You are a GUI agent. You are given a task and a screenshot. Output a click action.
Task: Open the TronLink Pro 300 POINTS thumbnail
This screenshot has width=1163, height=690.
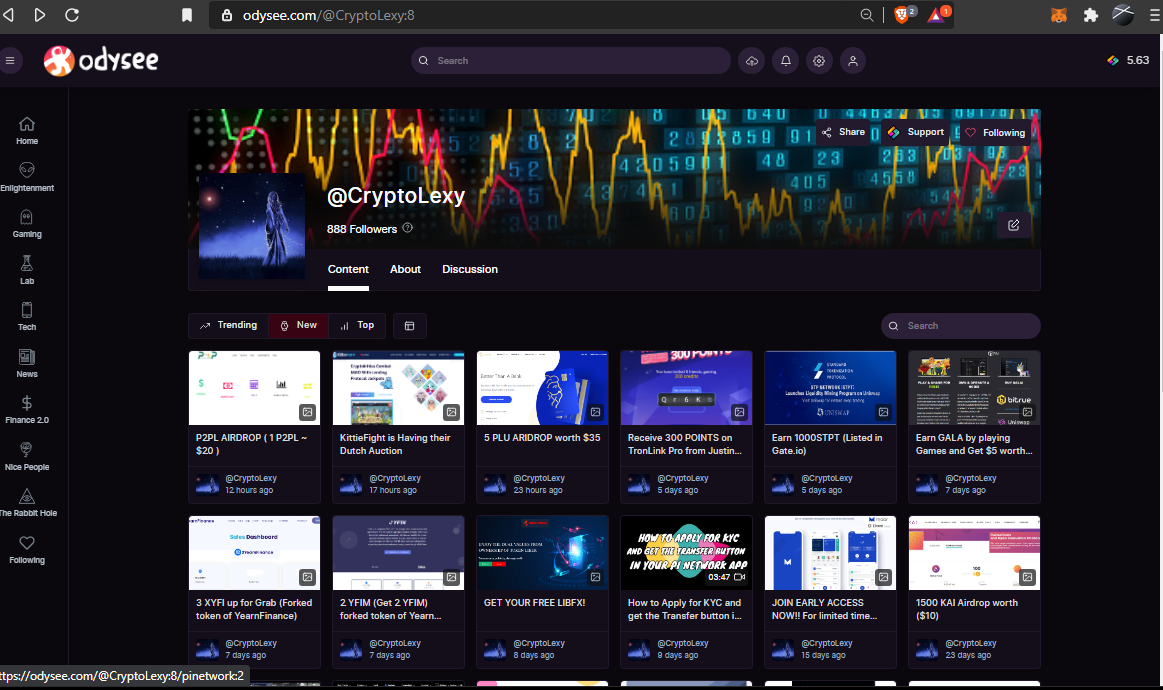click(686, 388)
